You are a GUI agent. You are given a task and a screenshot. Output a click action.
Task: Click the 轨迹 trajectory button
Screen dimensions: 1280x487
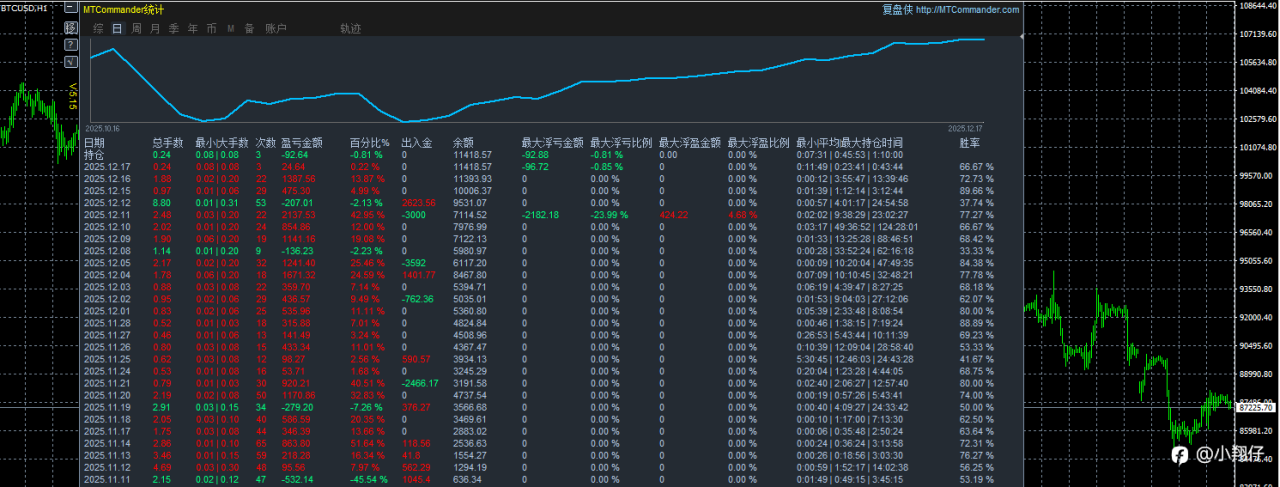351,29
